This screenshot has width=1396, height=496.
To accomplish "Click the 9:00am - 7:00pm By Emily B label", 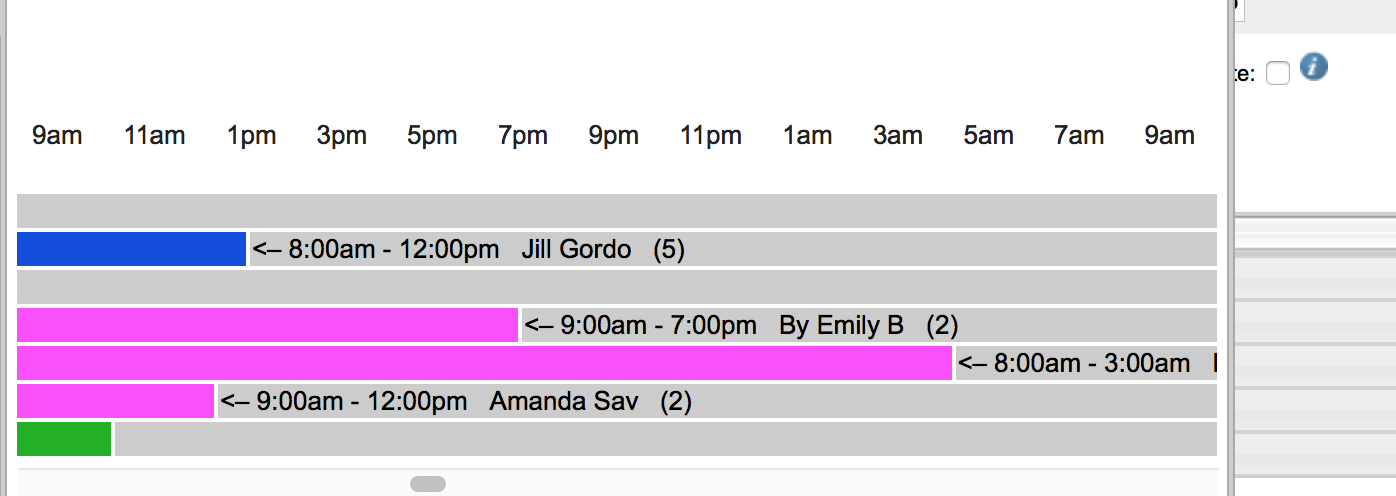I will 741,325.
